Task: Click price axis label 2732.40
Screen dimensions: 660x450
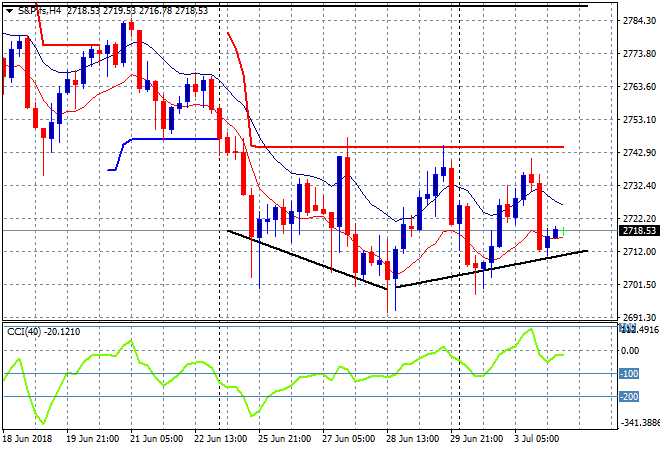Action: pyautogui.click(x=639, y=185)
